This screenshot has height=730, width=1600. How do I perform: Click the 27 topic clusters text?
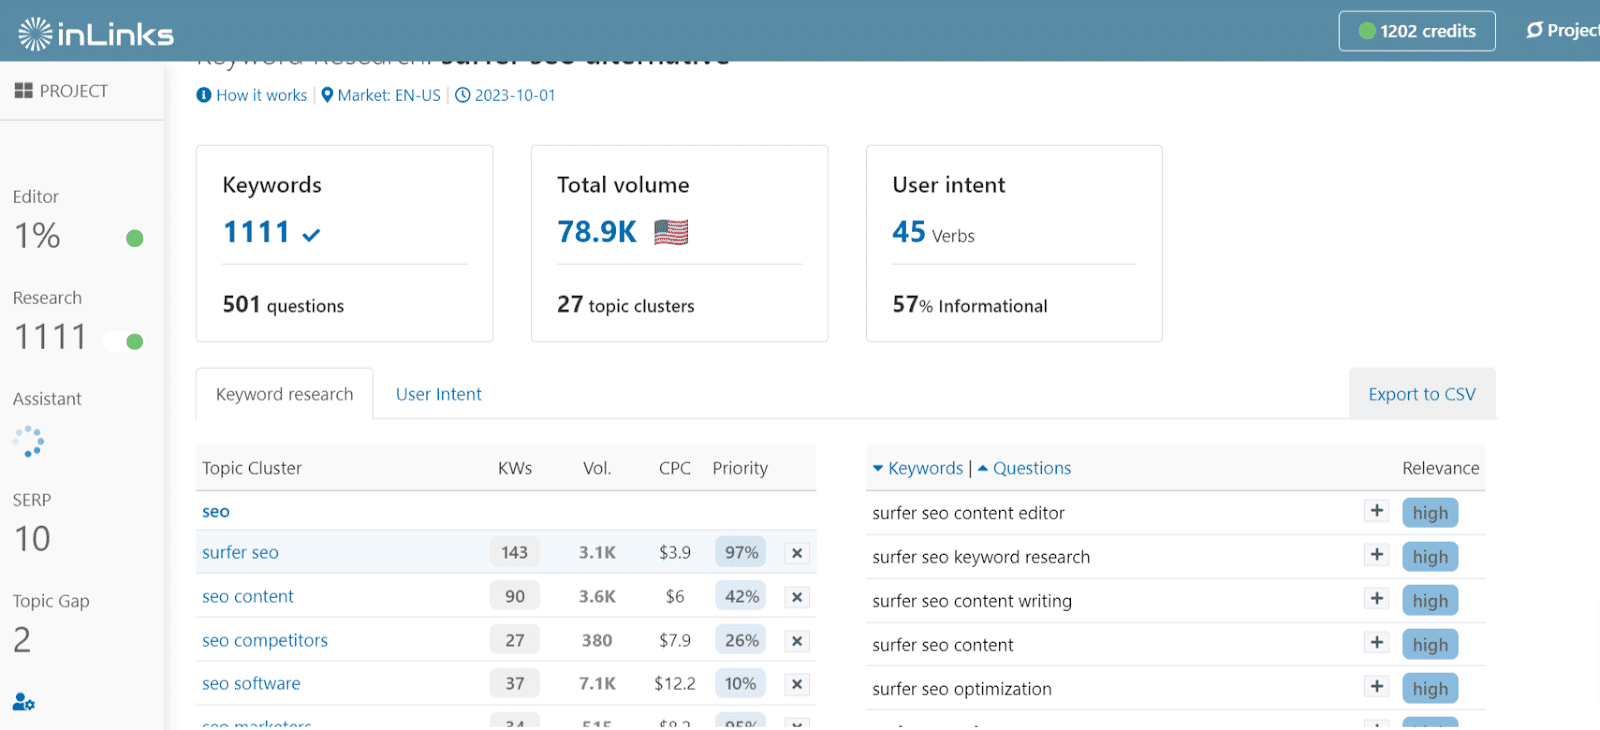coord(626,305)
